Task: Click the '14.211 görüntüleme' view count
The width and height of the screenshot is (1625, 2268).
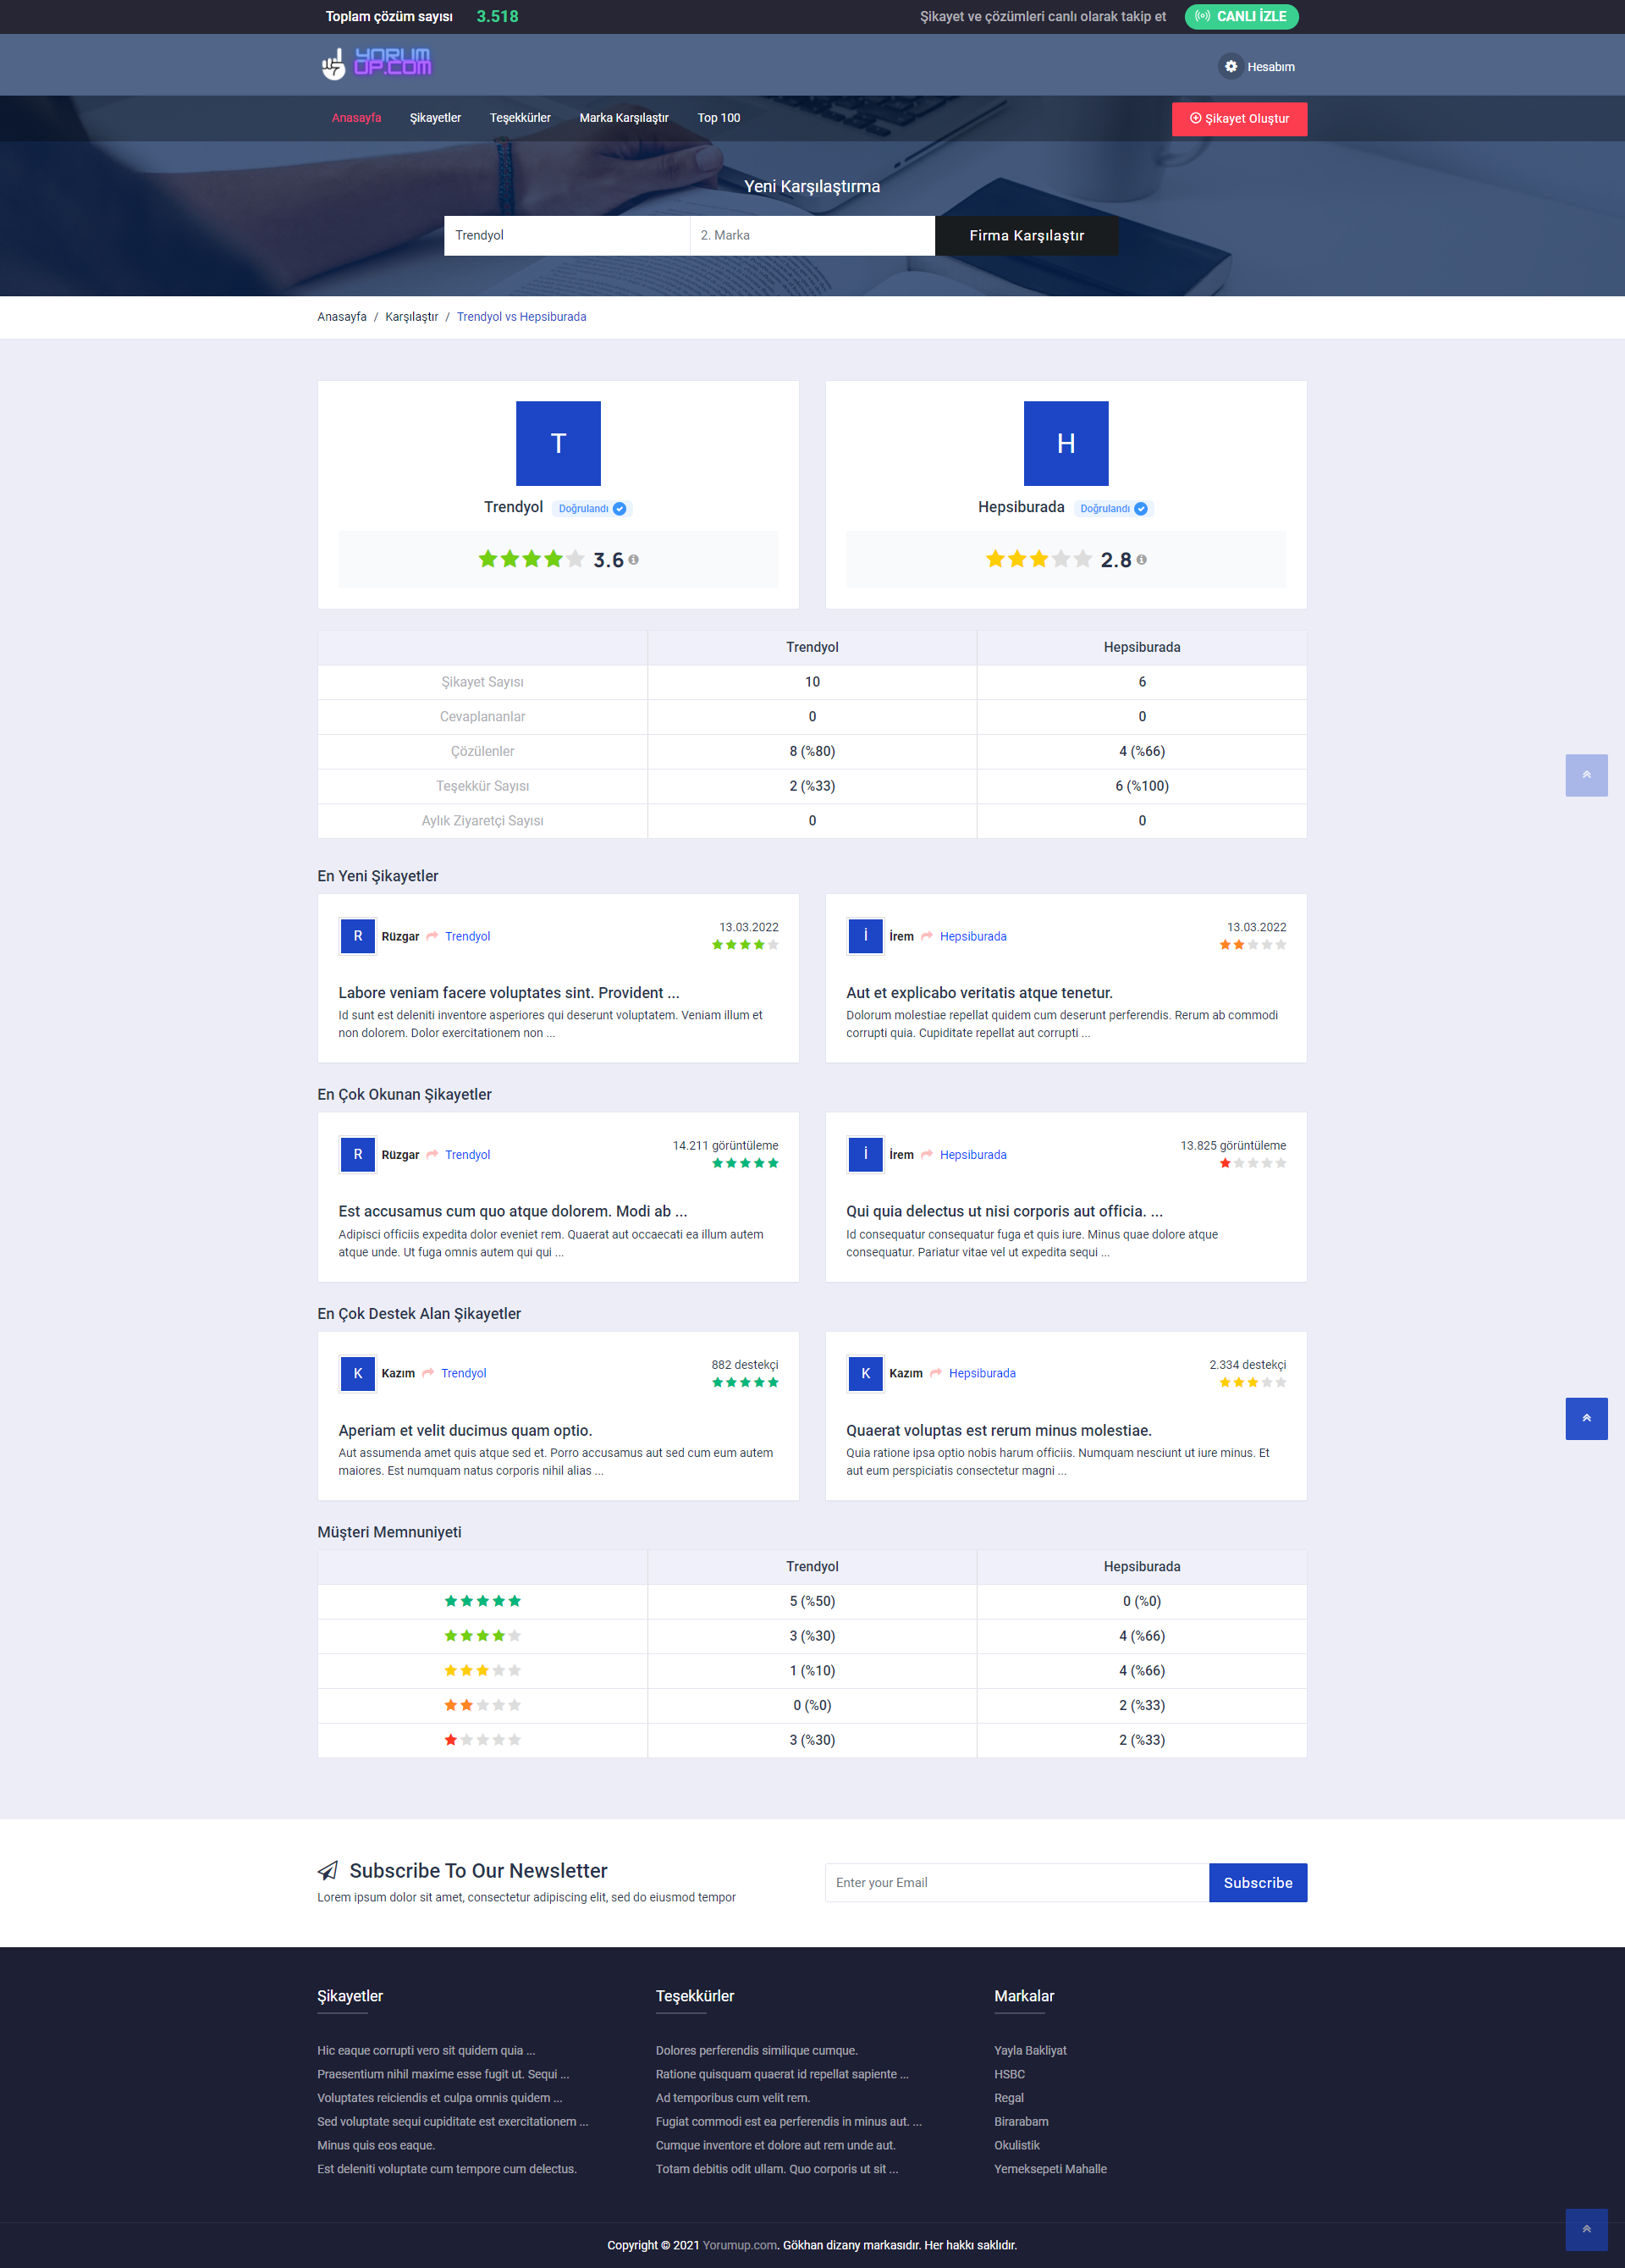Action: pyautogui.click(x=725, y=1146)
